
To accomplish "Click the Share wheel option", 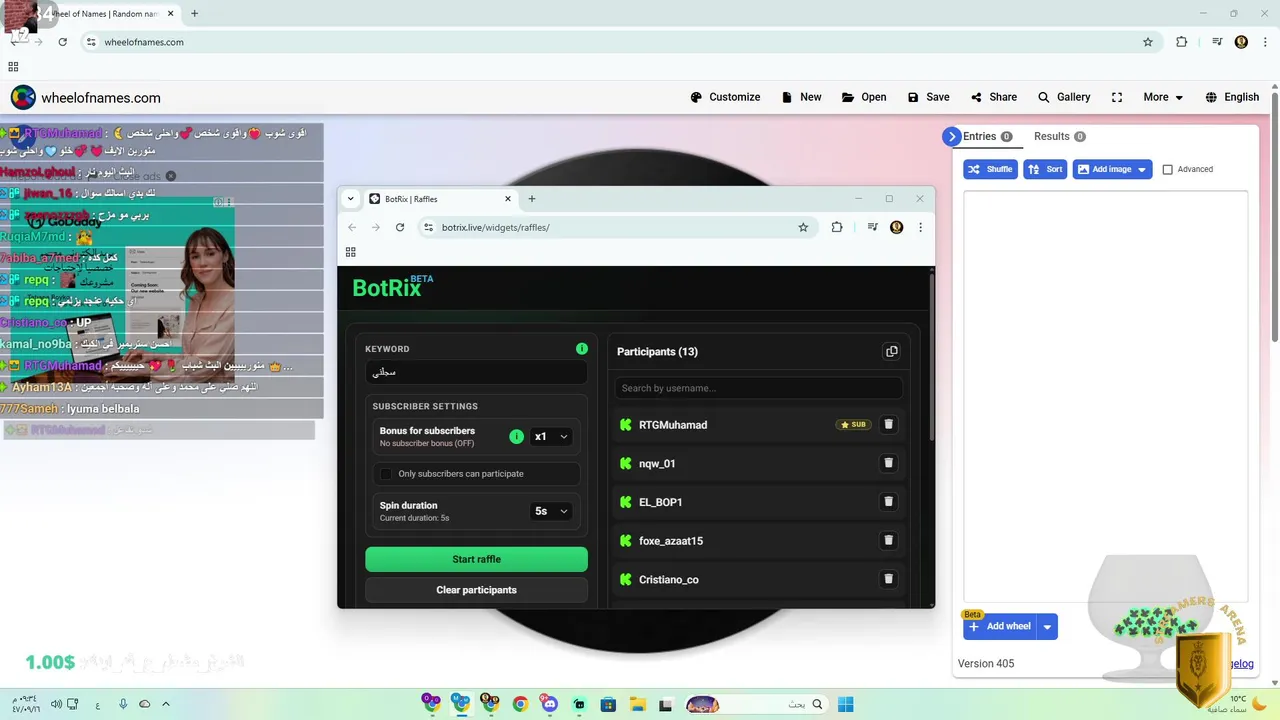I will click(x=993, y=97).
